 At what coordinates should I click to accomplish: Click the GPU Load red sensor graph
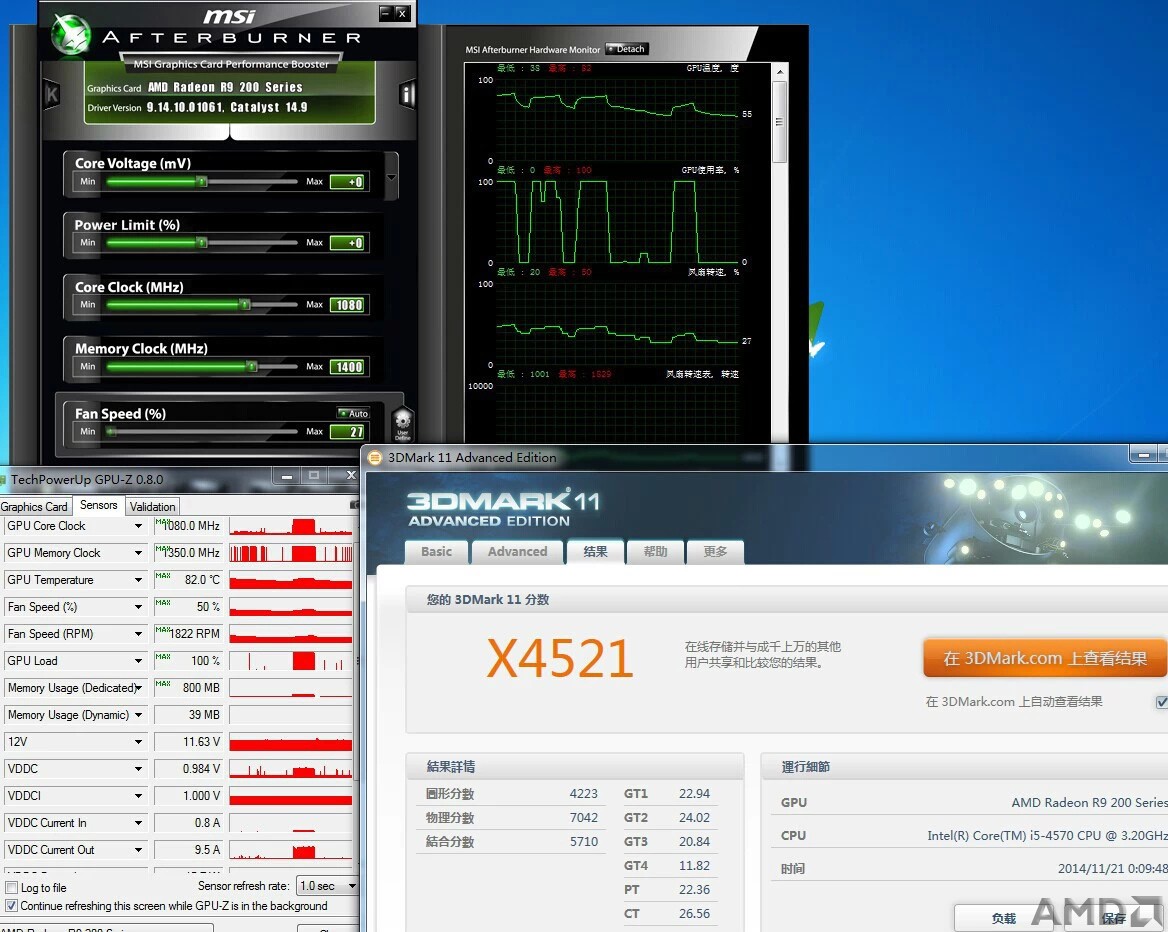click(291, 661)
